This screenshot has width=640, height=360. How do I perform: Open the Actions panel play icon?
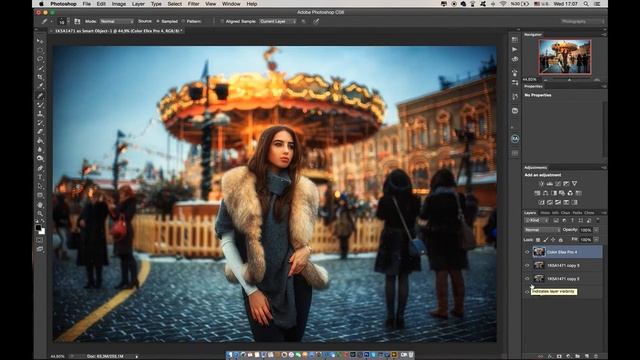515,49
